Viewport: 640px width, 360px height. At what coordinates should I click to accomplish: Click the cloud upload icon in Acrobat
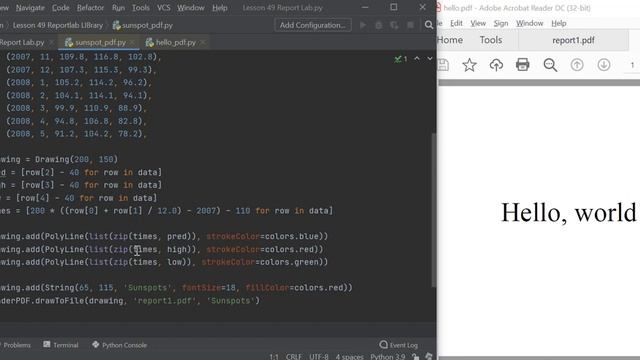[x=496, y=64]
